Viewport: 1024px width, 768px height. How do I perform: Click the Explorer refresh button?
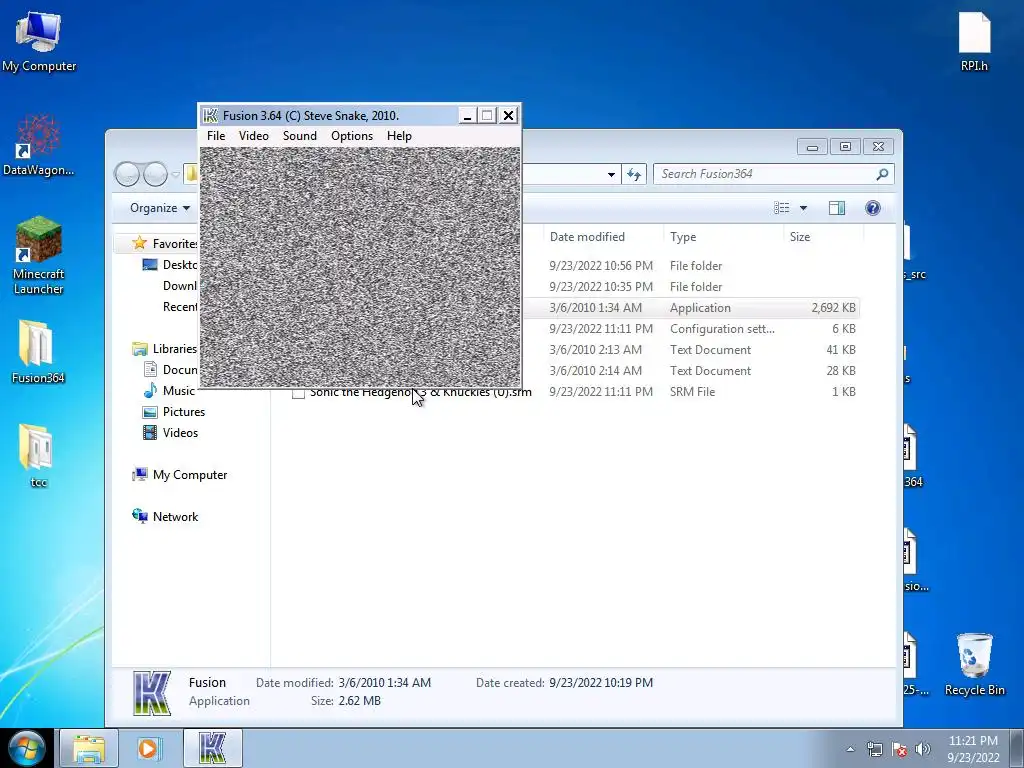pyautogui.click(x=633, y=174)
